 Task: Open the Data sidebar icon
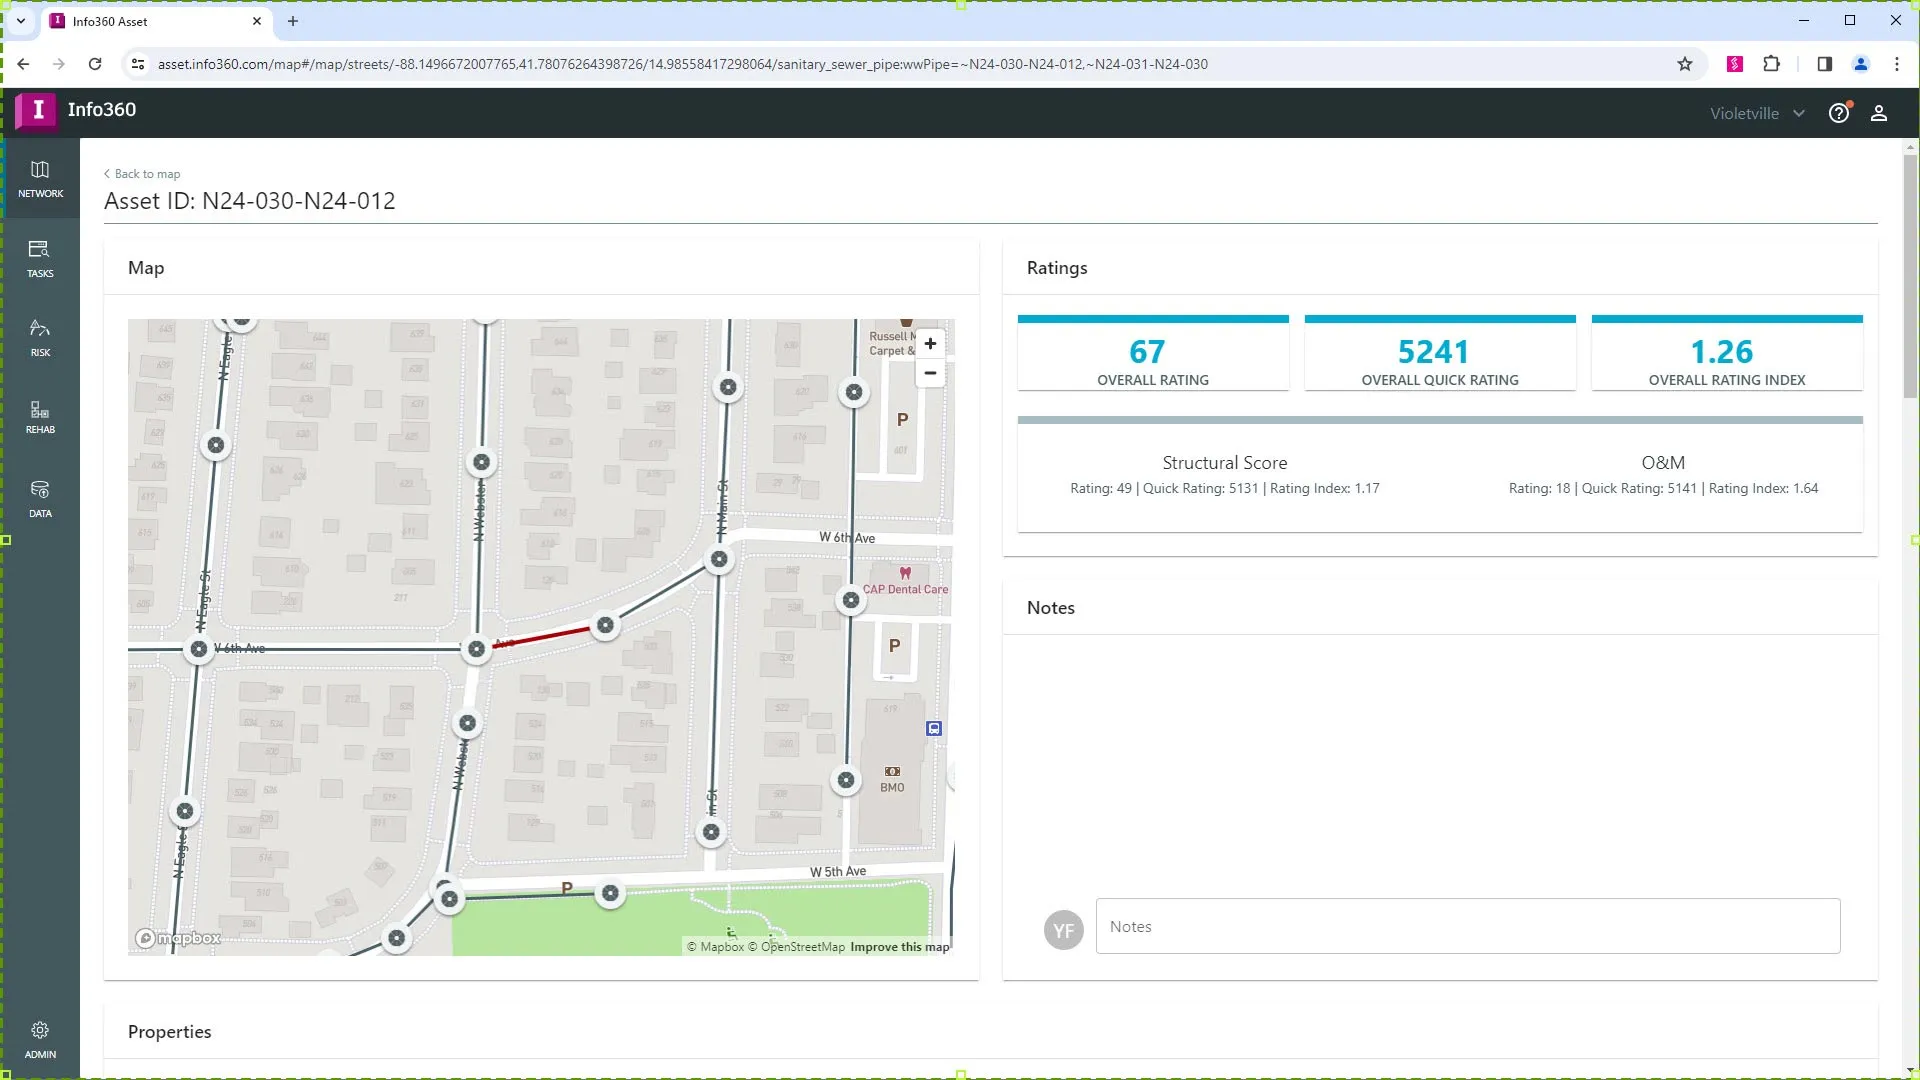pos(40,498)
